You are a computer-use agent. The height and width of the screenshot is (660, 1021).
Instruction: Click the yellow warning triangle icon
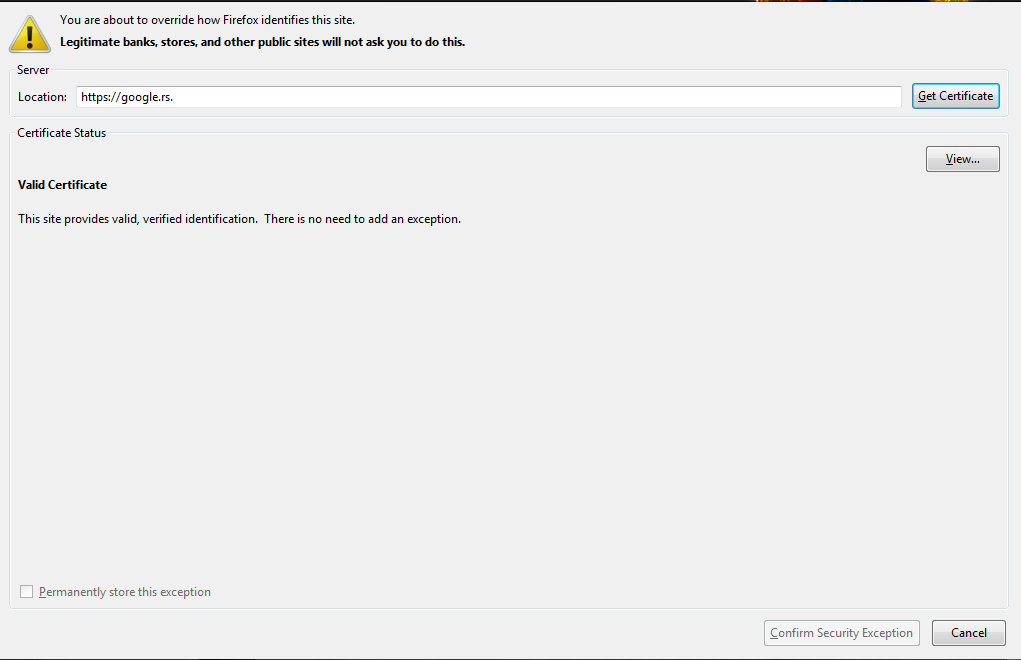(29, 33)
